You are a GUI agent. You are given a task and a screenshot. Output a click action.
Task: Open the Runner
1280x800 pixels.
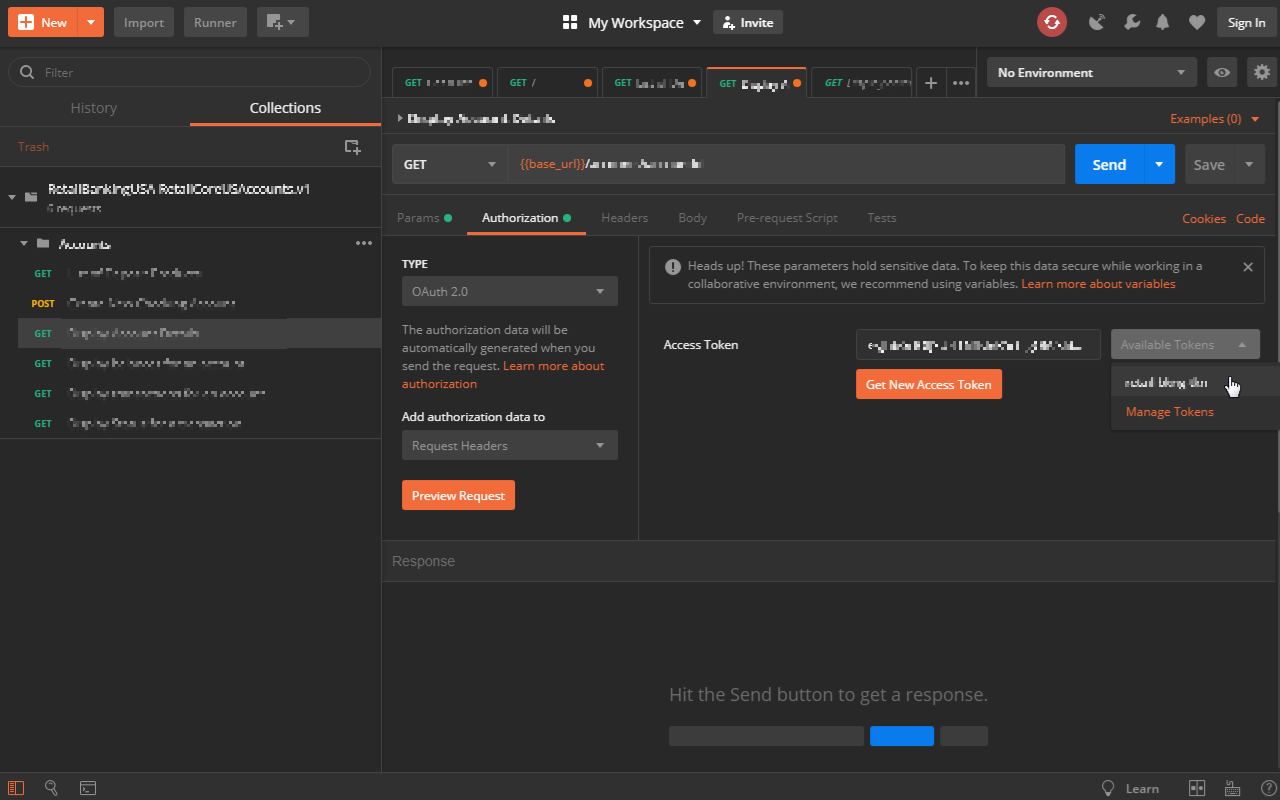[x=215, y=22]
